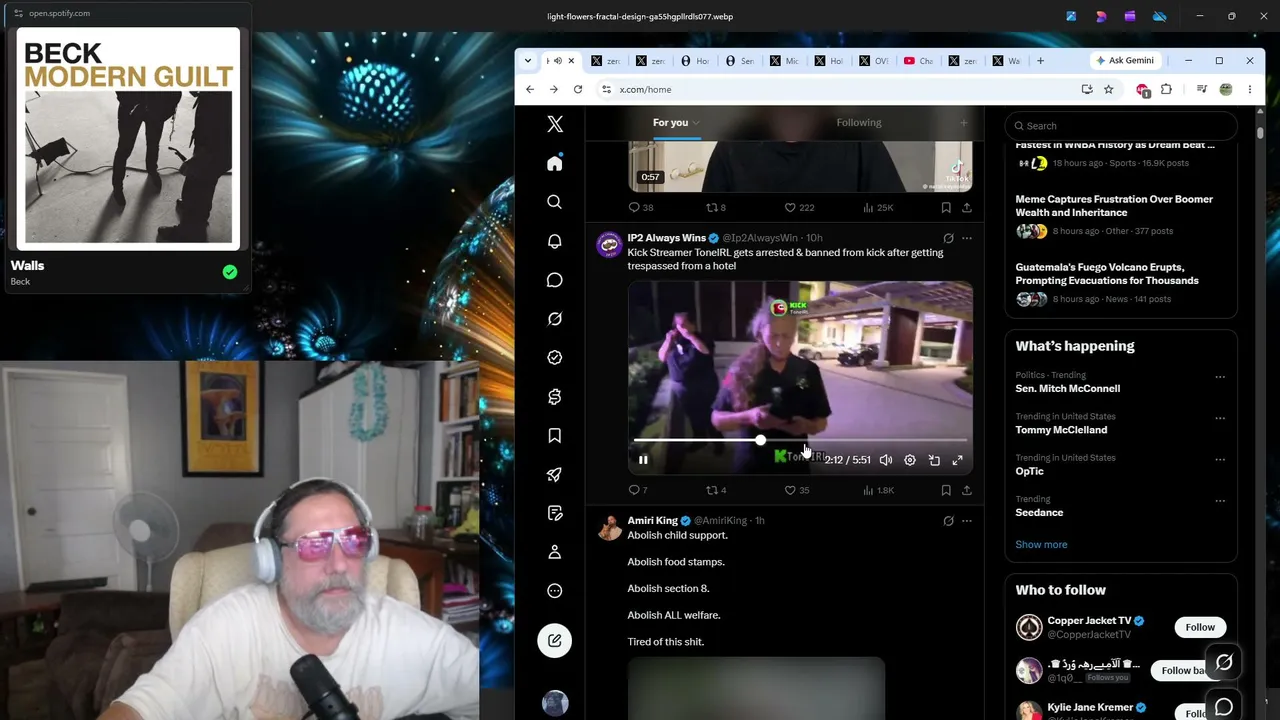
Task: Pause the TonelRL video
Action: [643, 460]
